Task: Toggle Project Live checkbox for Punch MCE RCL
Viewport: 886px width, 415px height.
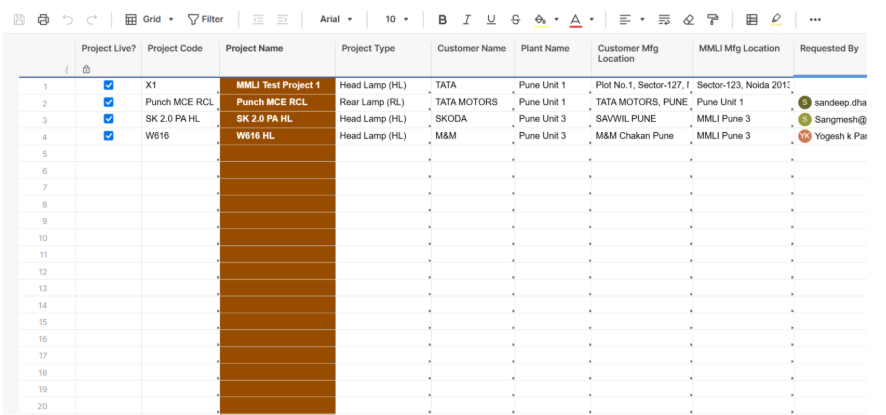Action: (109, 102)
